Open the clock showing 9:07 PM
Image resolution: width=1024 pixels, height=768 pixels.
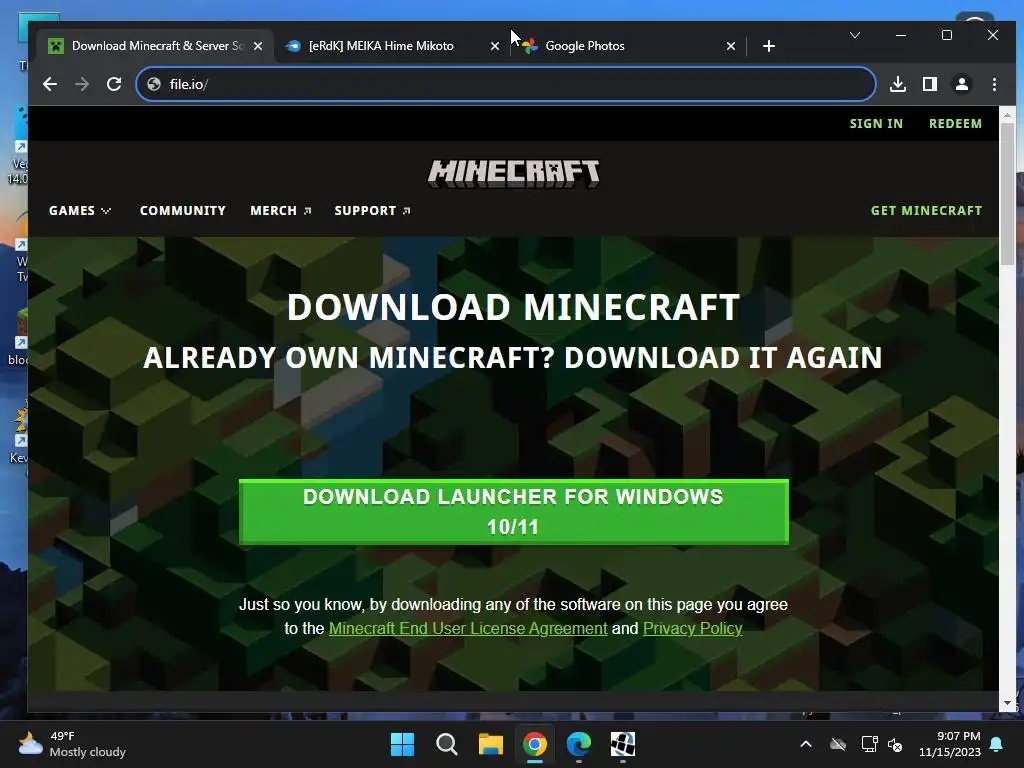pos(950,744)
